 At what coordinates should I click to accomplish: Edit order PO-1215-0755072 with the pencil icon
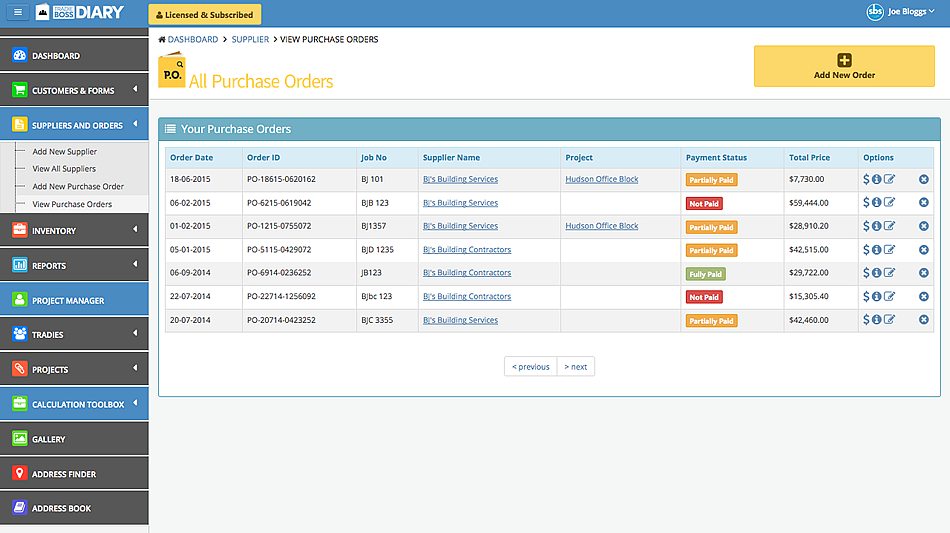pyautogui.click(x=889, y=226)
